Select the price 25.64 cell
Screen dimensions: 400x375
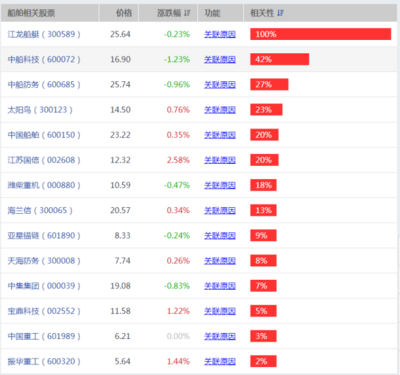coord(120,34)
